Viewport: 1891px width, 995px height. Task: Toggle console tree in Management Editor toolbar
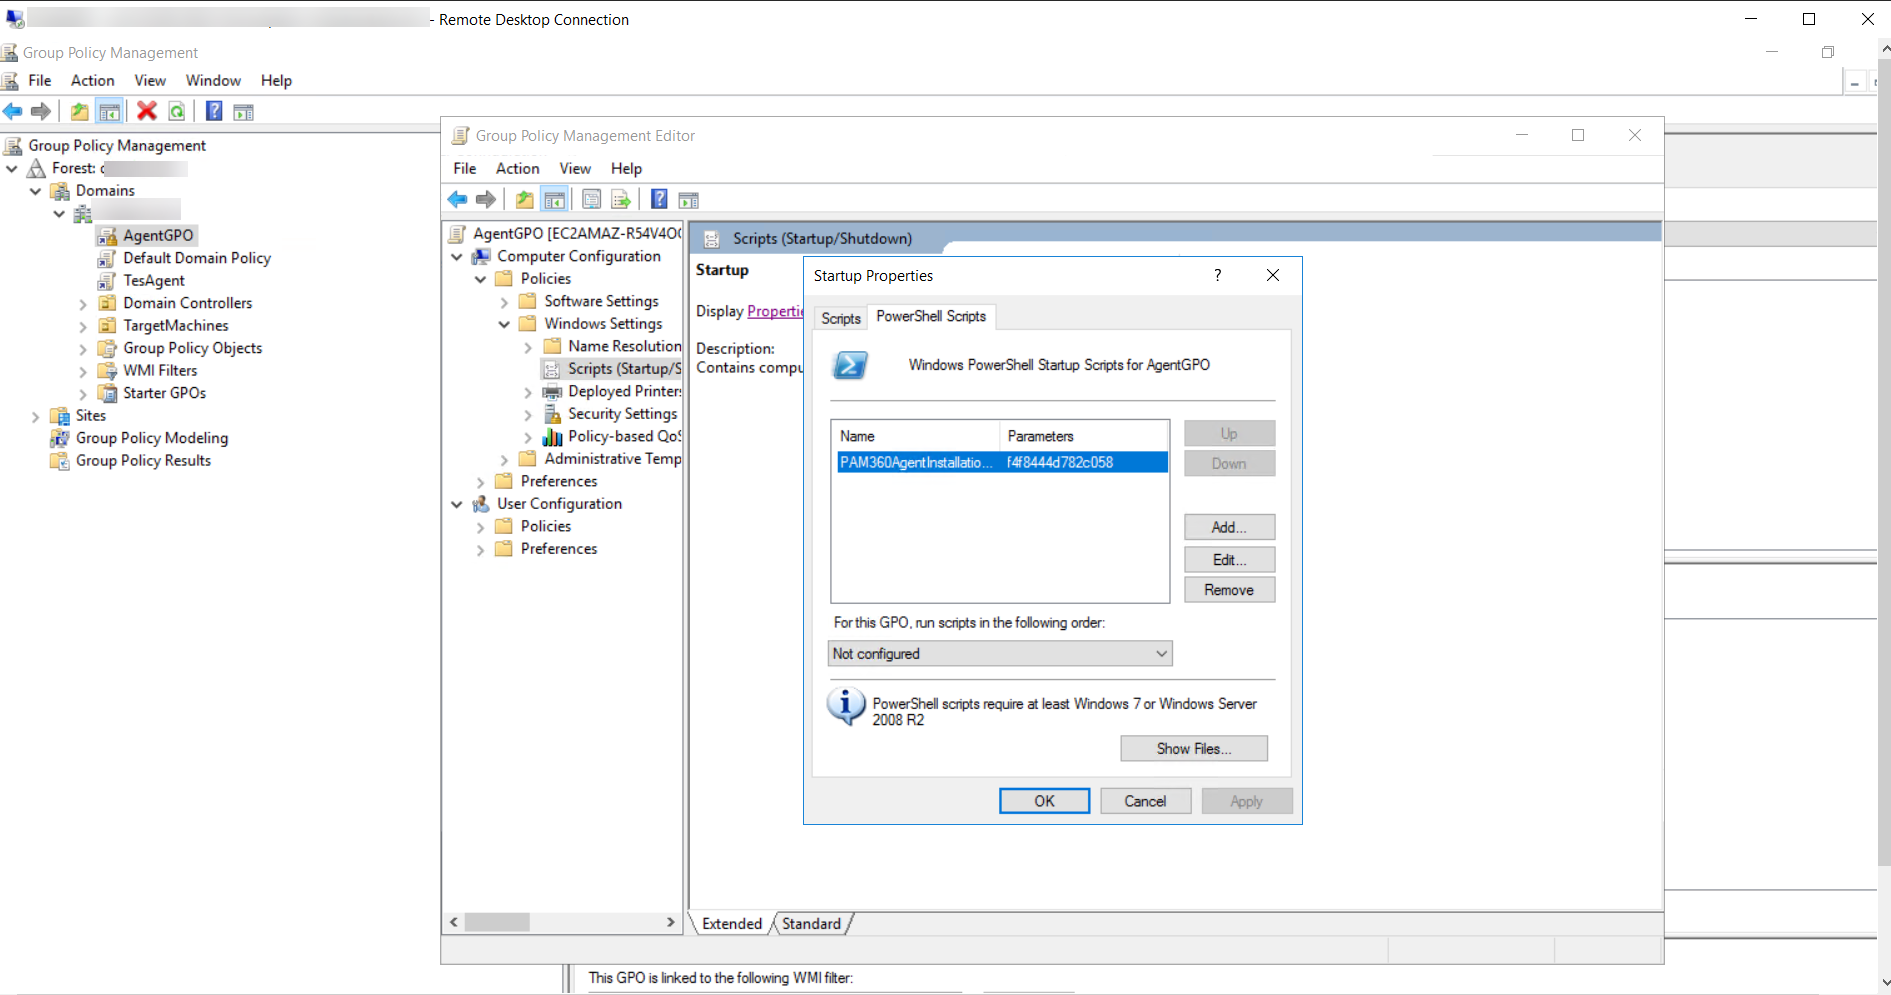tap(554, 199)
